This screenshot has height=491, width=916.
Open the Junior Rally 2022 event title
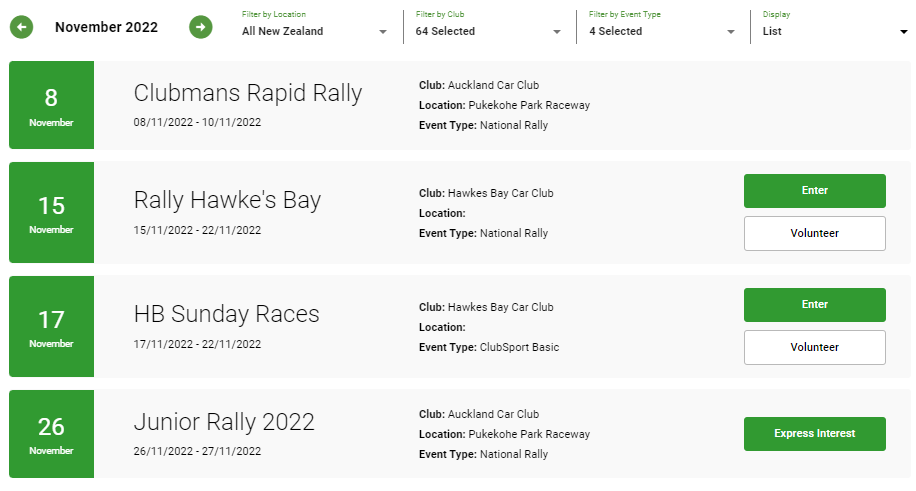click(224, 421)
